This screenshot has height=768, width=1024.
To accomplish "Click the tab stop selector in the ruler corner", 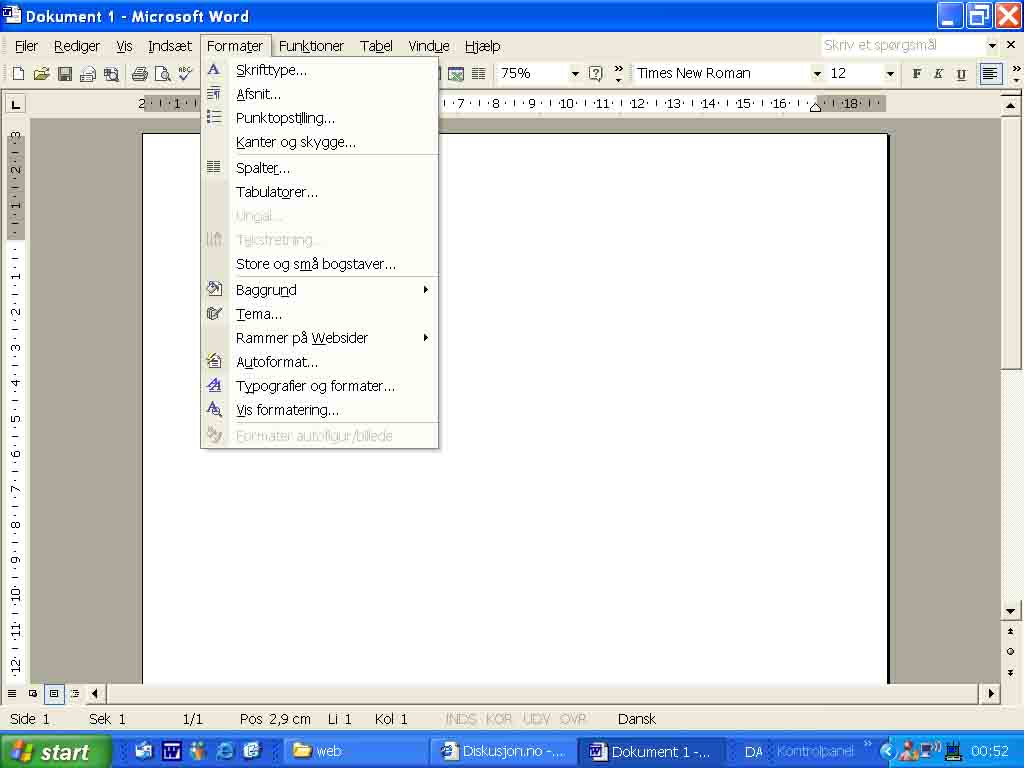I will click(x=16, y=104).
